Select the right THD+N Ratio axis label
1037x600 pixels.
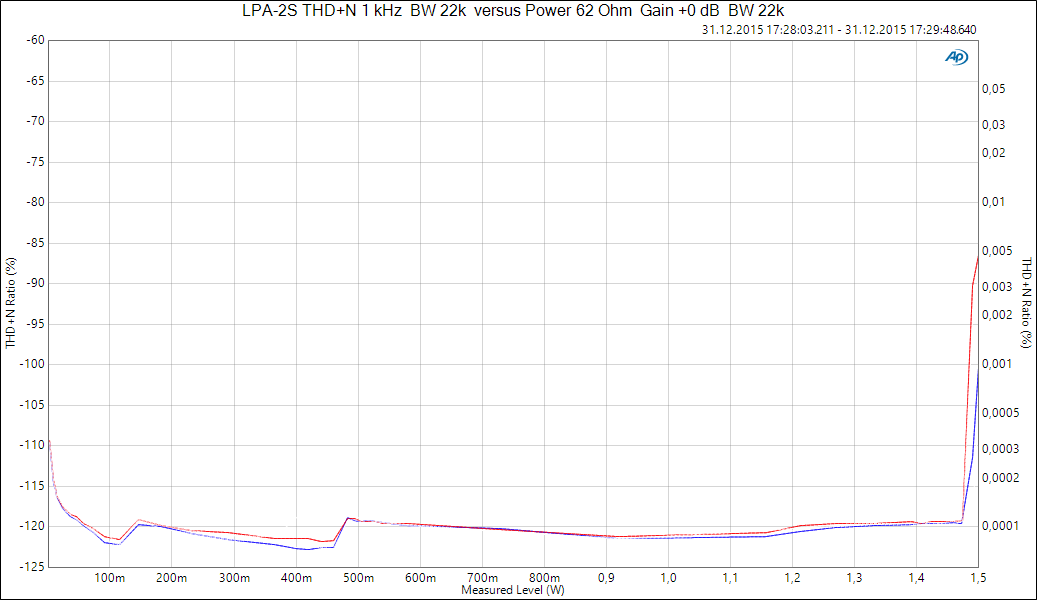tap(1026, 302)
